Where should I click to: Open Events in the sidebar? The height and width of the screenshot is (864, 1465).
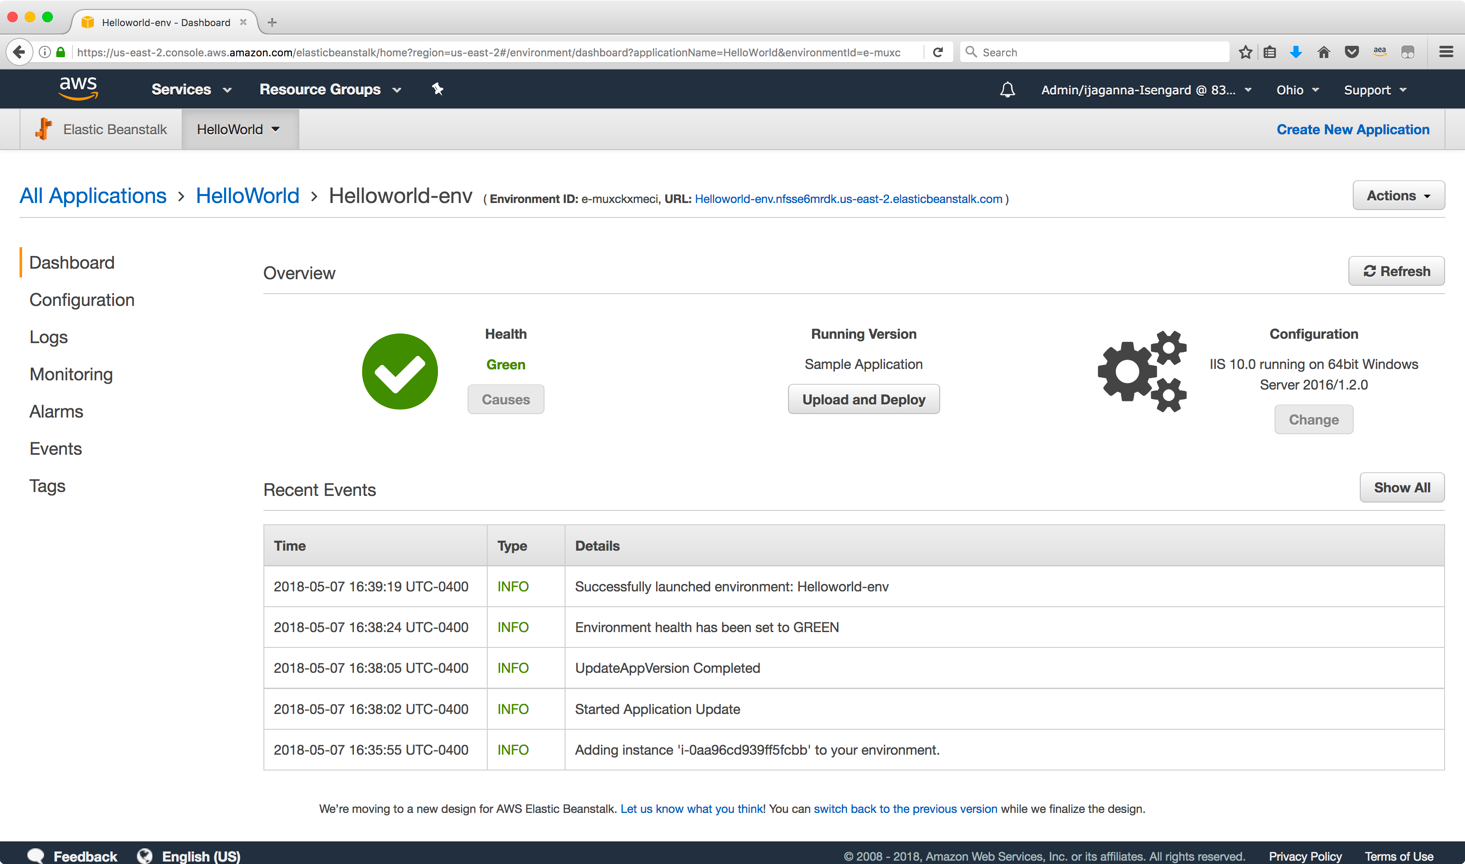[55, 448]
